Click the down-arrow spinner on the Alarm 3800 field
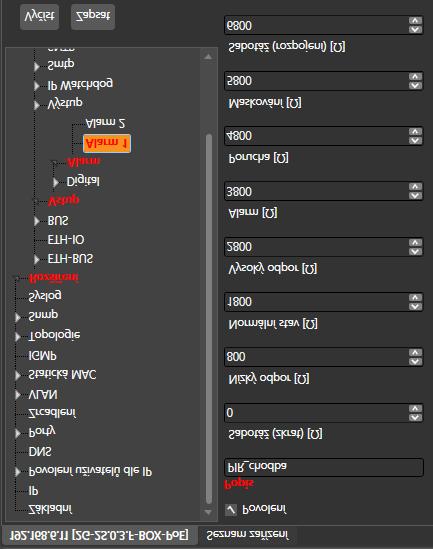The height and width of the screenshot is (549, 433). (415, 195)
